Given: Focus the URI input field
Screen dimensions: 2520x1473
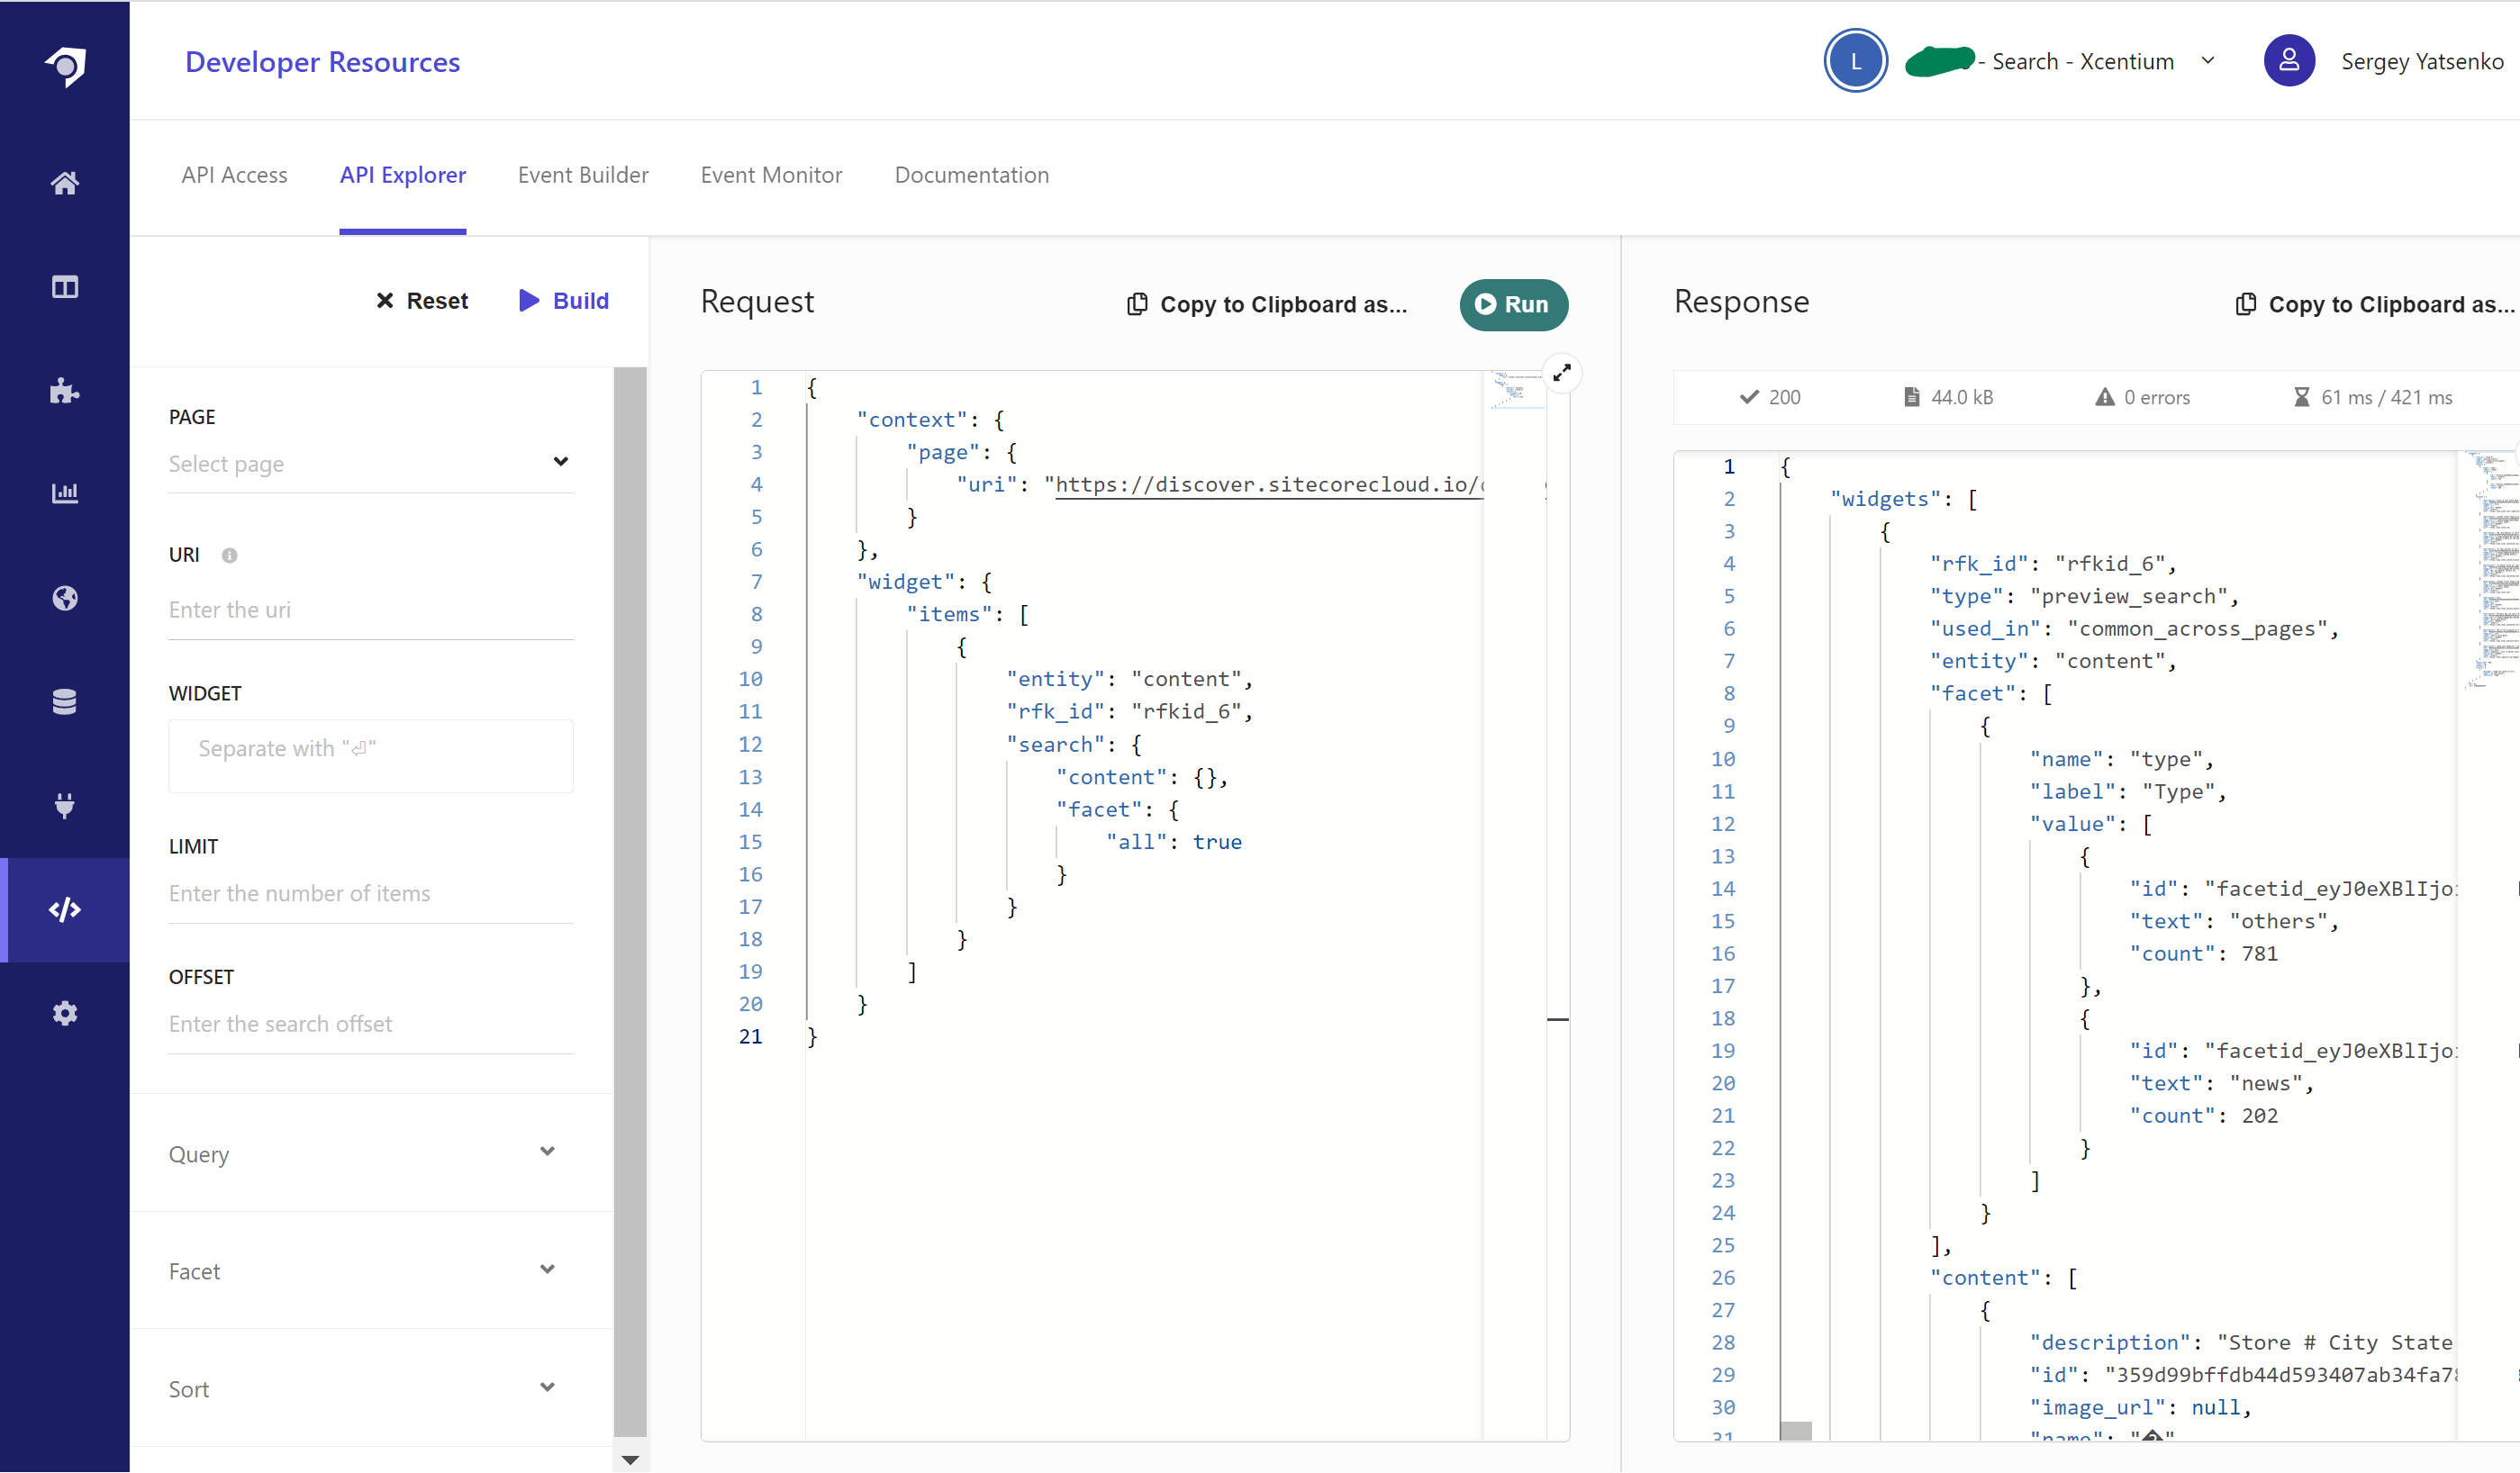Looking at the screenshot, I should click(371, 610).
